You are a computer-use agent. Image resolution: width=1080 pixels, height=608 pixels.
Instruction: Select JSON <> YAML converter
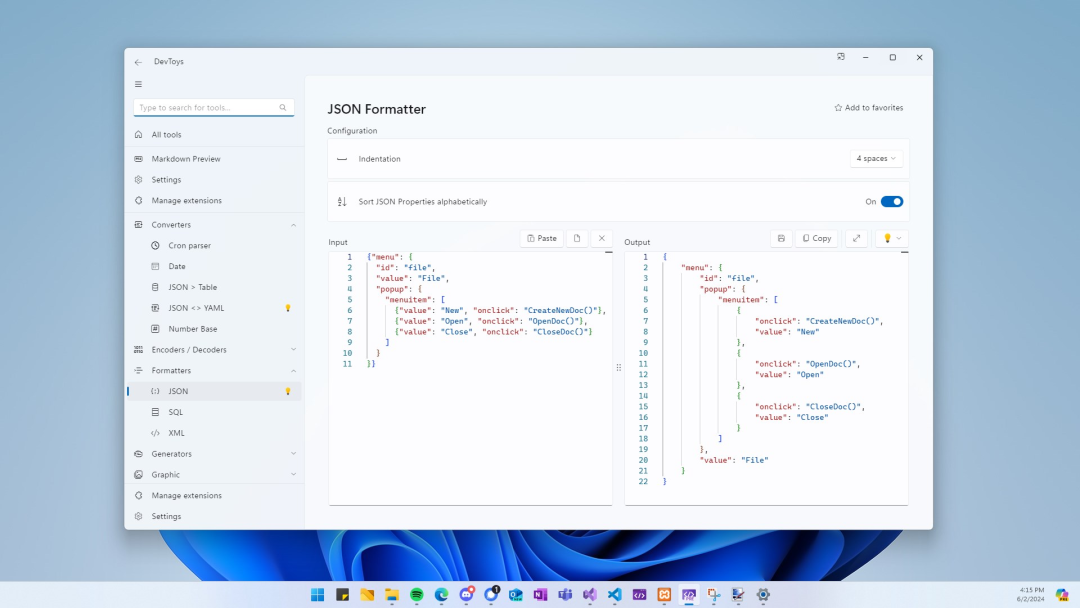(x=196, y=308)
